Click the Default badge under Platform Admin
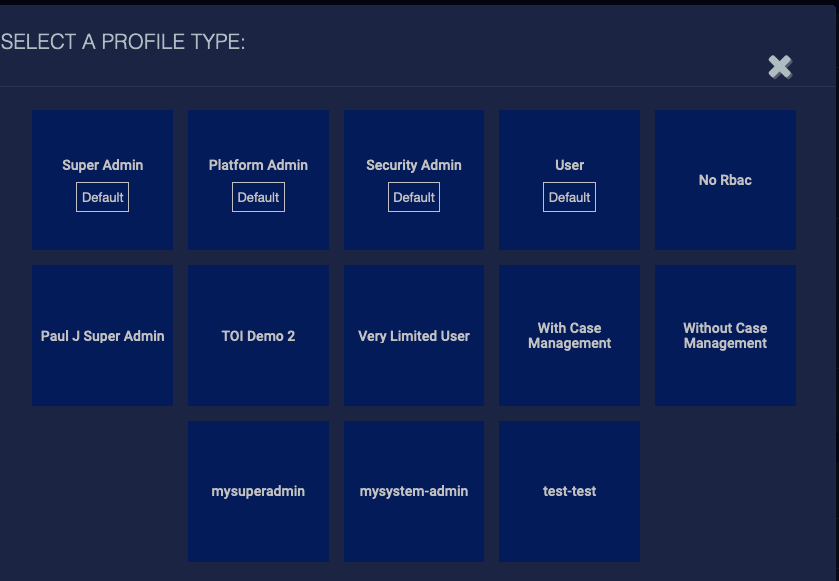Viewport: 839px width, 581px height. tap(258, 197)
